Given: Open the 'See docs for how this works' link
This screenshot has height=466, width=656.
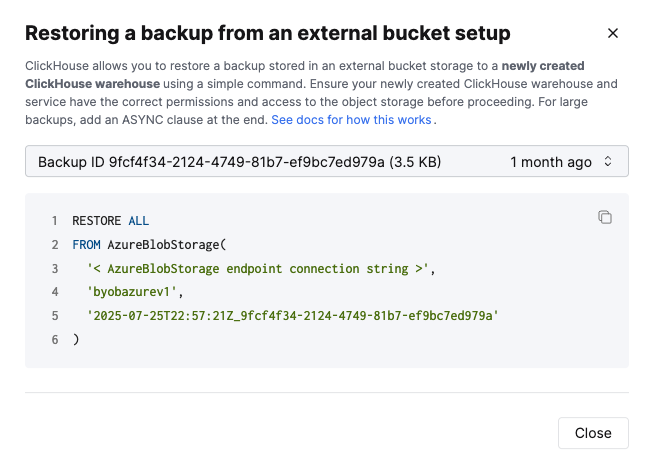Looking at the screenshot, I should coord(352,120).
